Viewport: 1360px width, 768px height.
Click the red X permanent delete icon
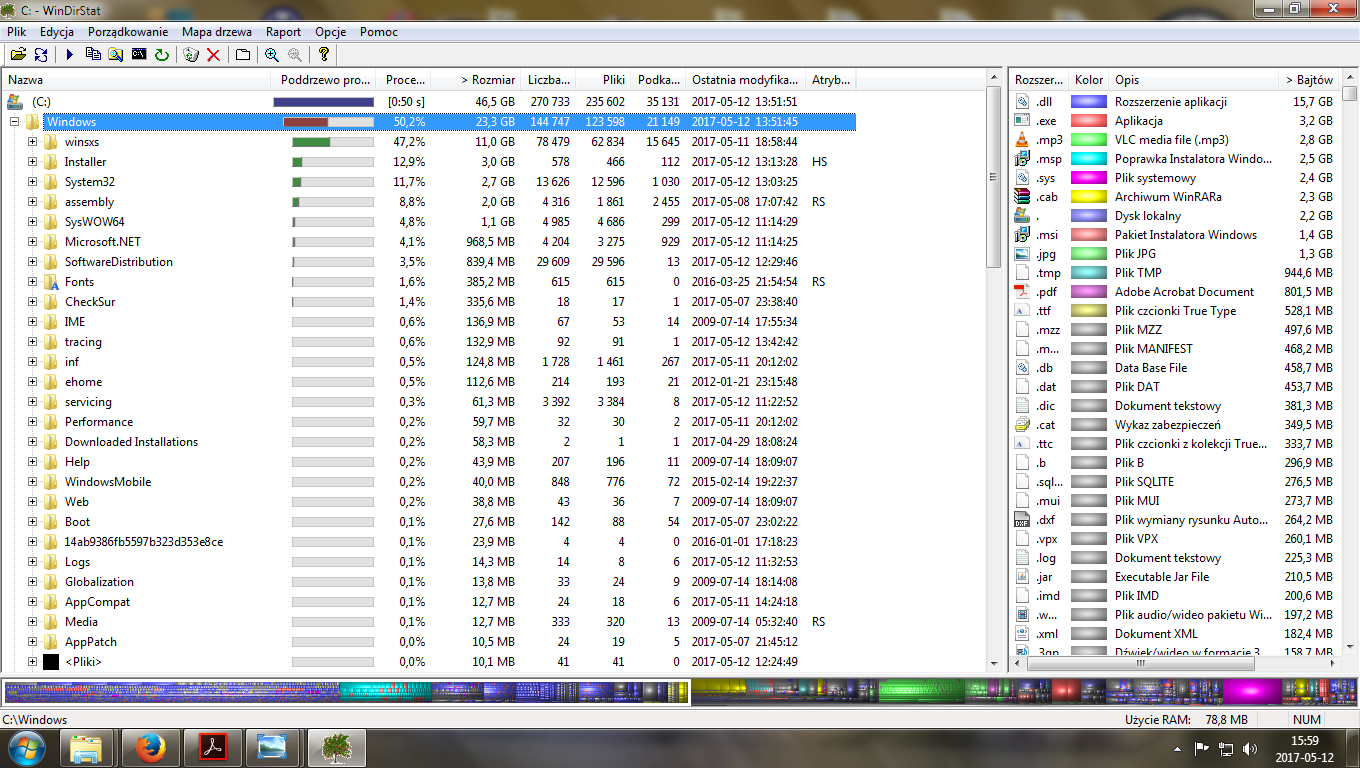213,55
